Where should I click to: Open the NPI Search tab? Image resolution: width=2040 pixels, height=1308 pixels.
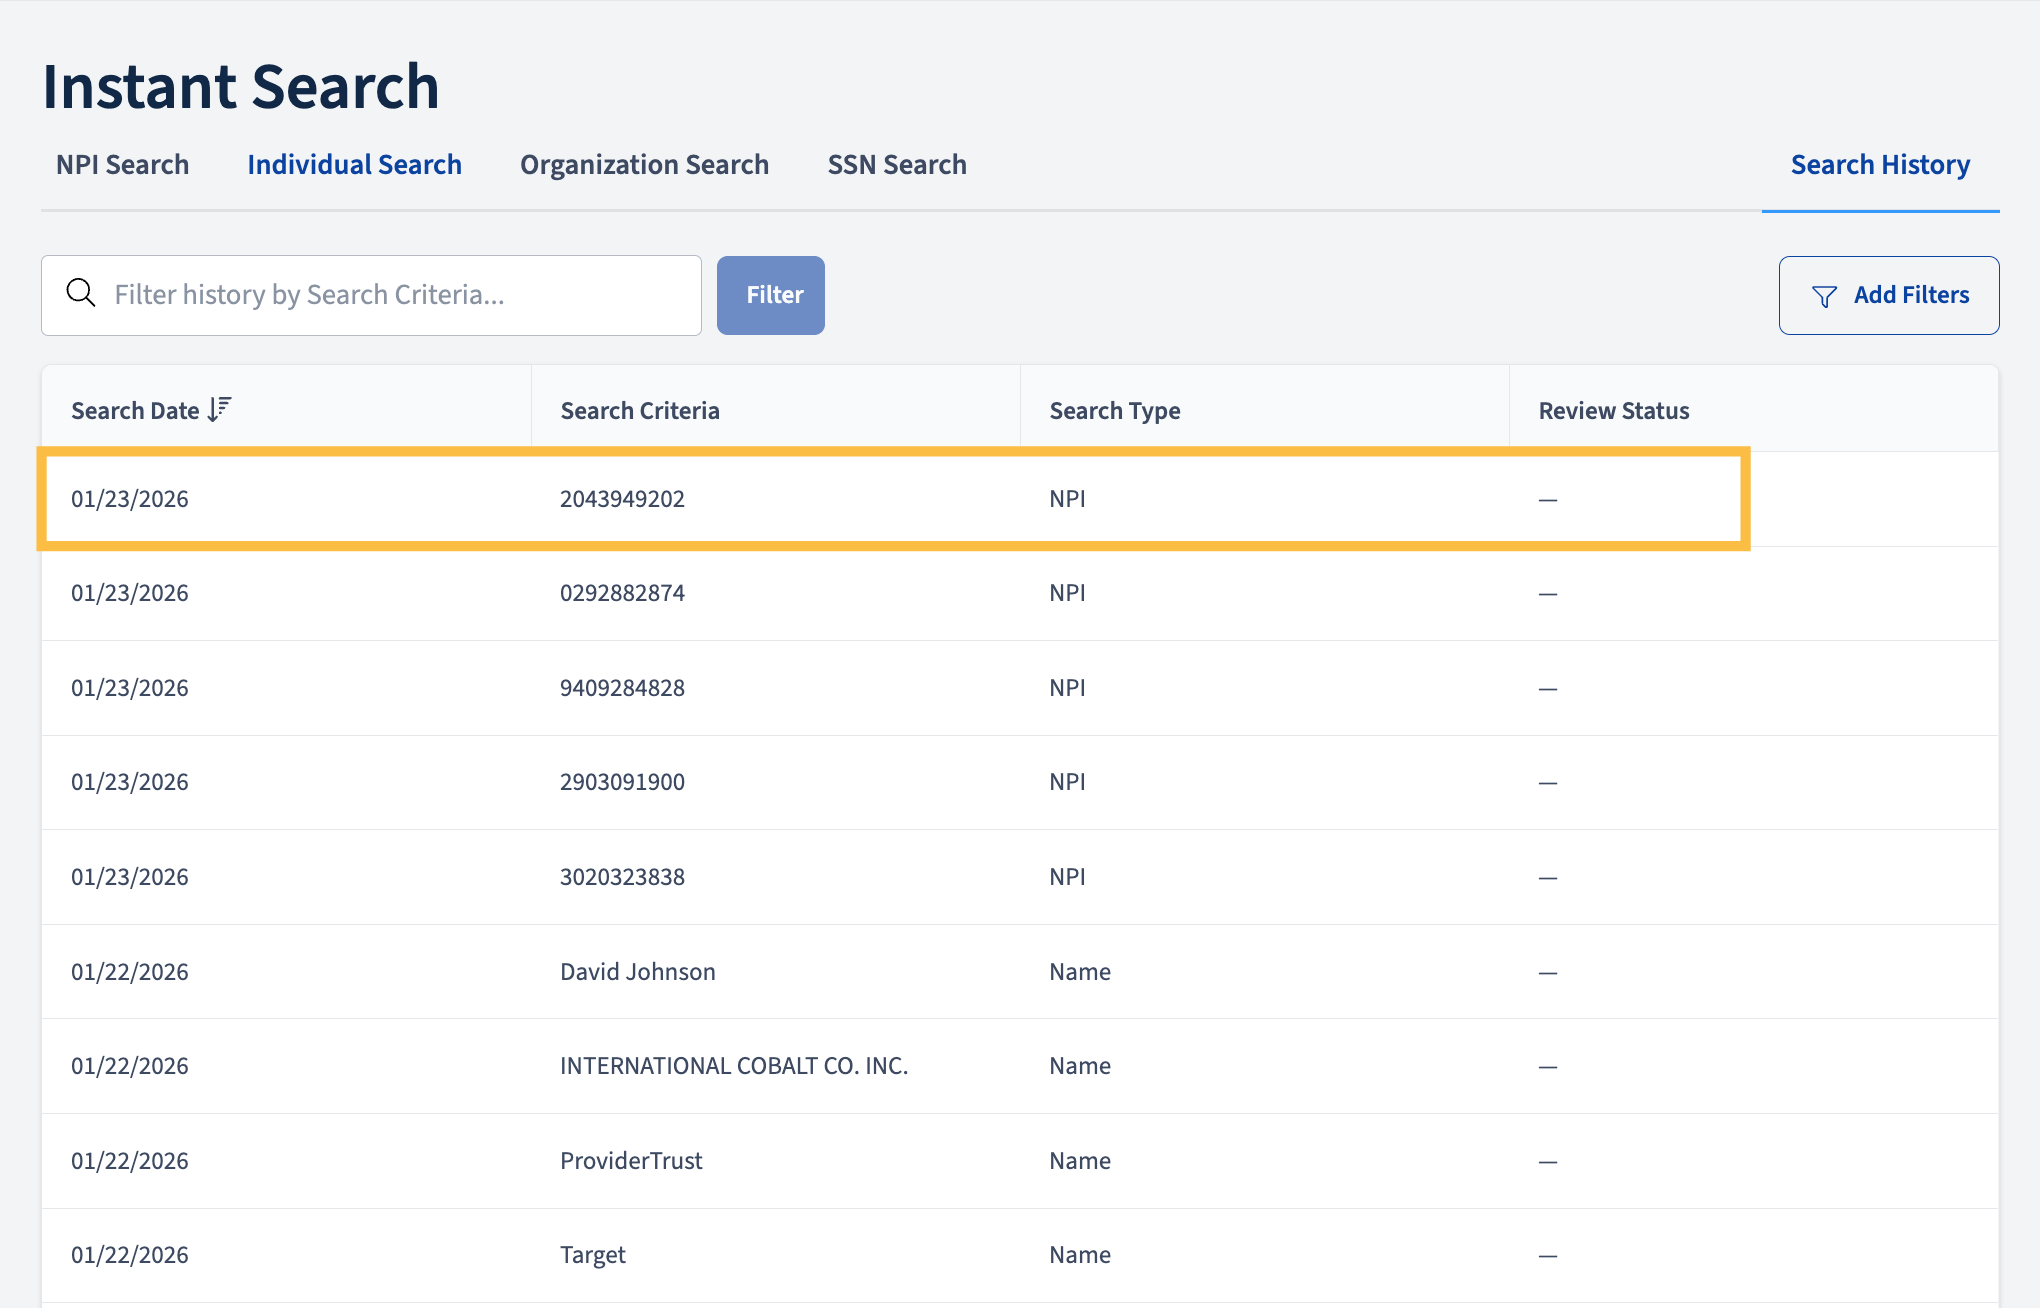pos(122,165)
